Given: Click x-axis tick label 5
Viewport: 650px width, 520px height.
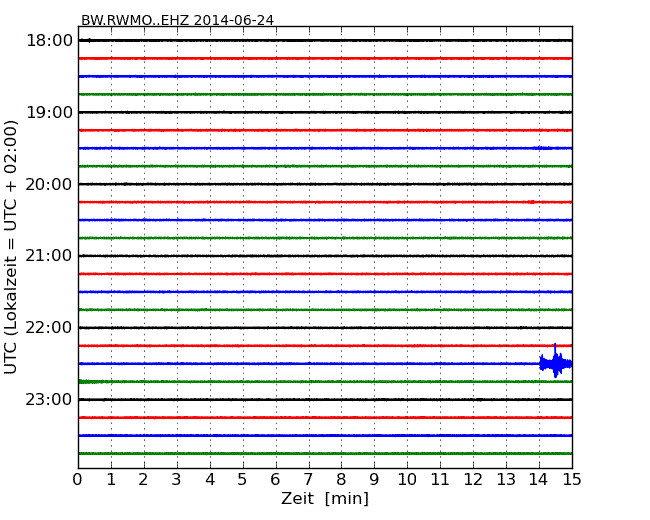Looking at the screenshot, I should point(243,479).
